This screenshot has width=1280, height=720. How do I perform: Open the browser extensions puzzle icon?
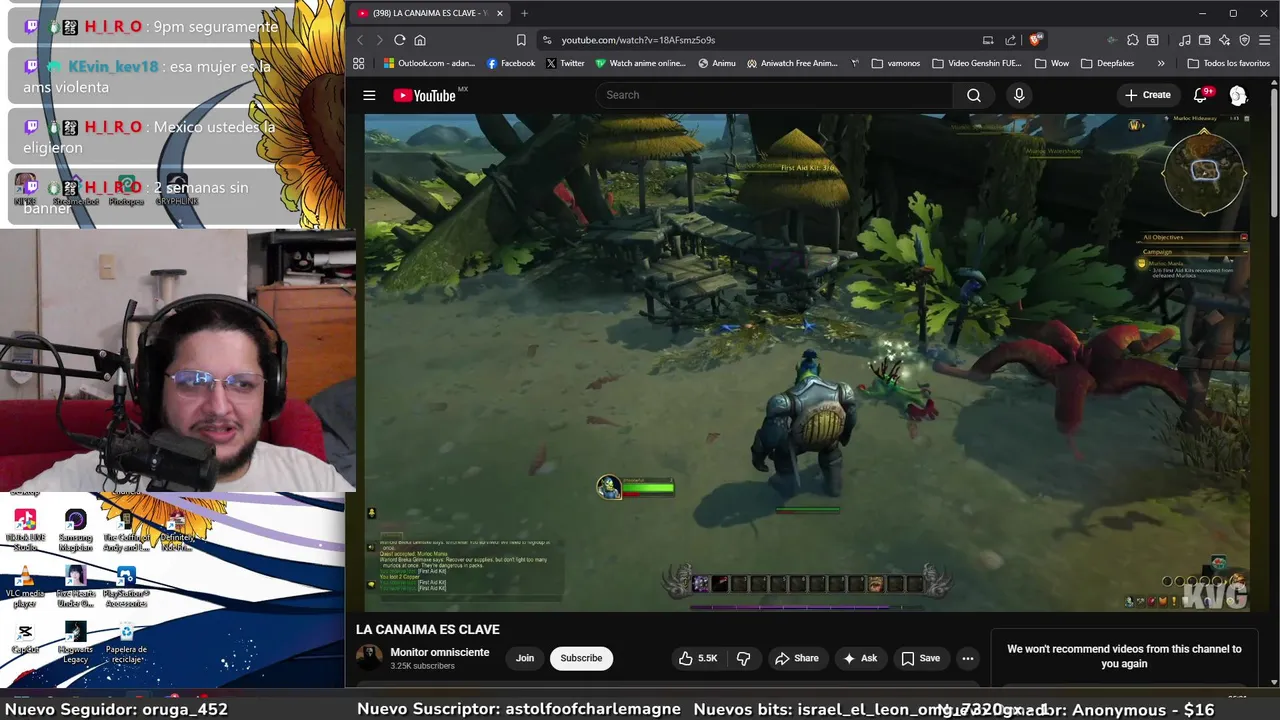pyautogui.click(x=1132, y=40)
